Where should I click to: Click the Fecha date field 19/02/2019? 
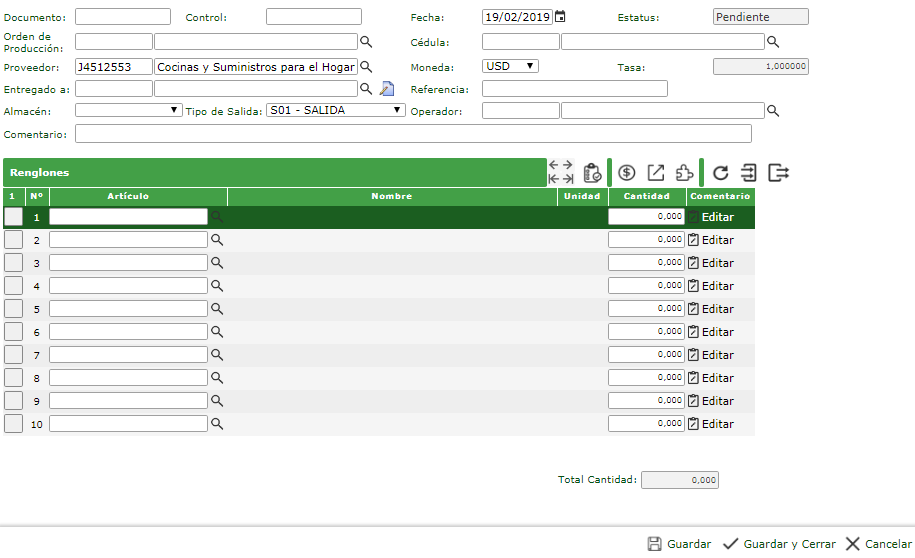(x=517, y=16)
